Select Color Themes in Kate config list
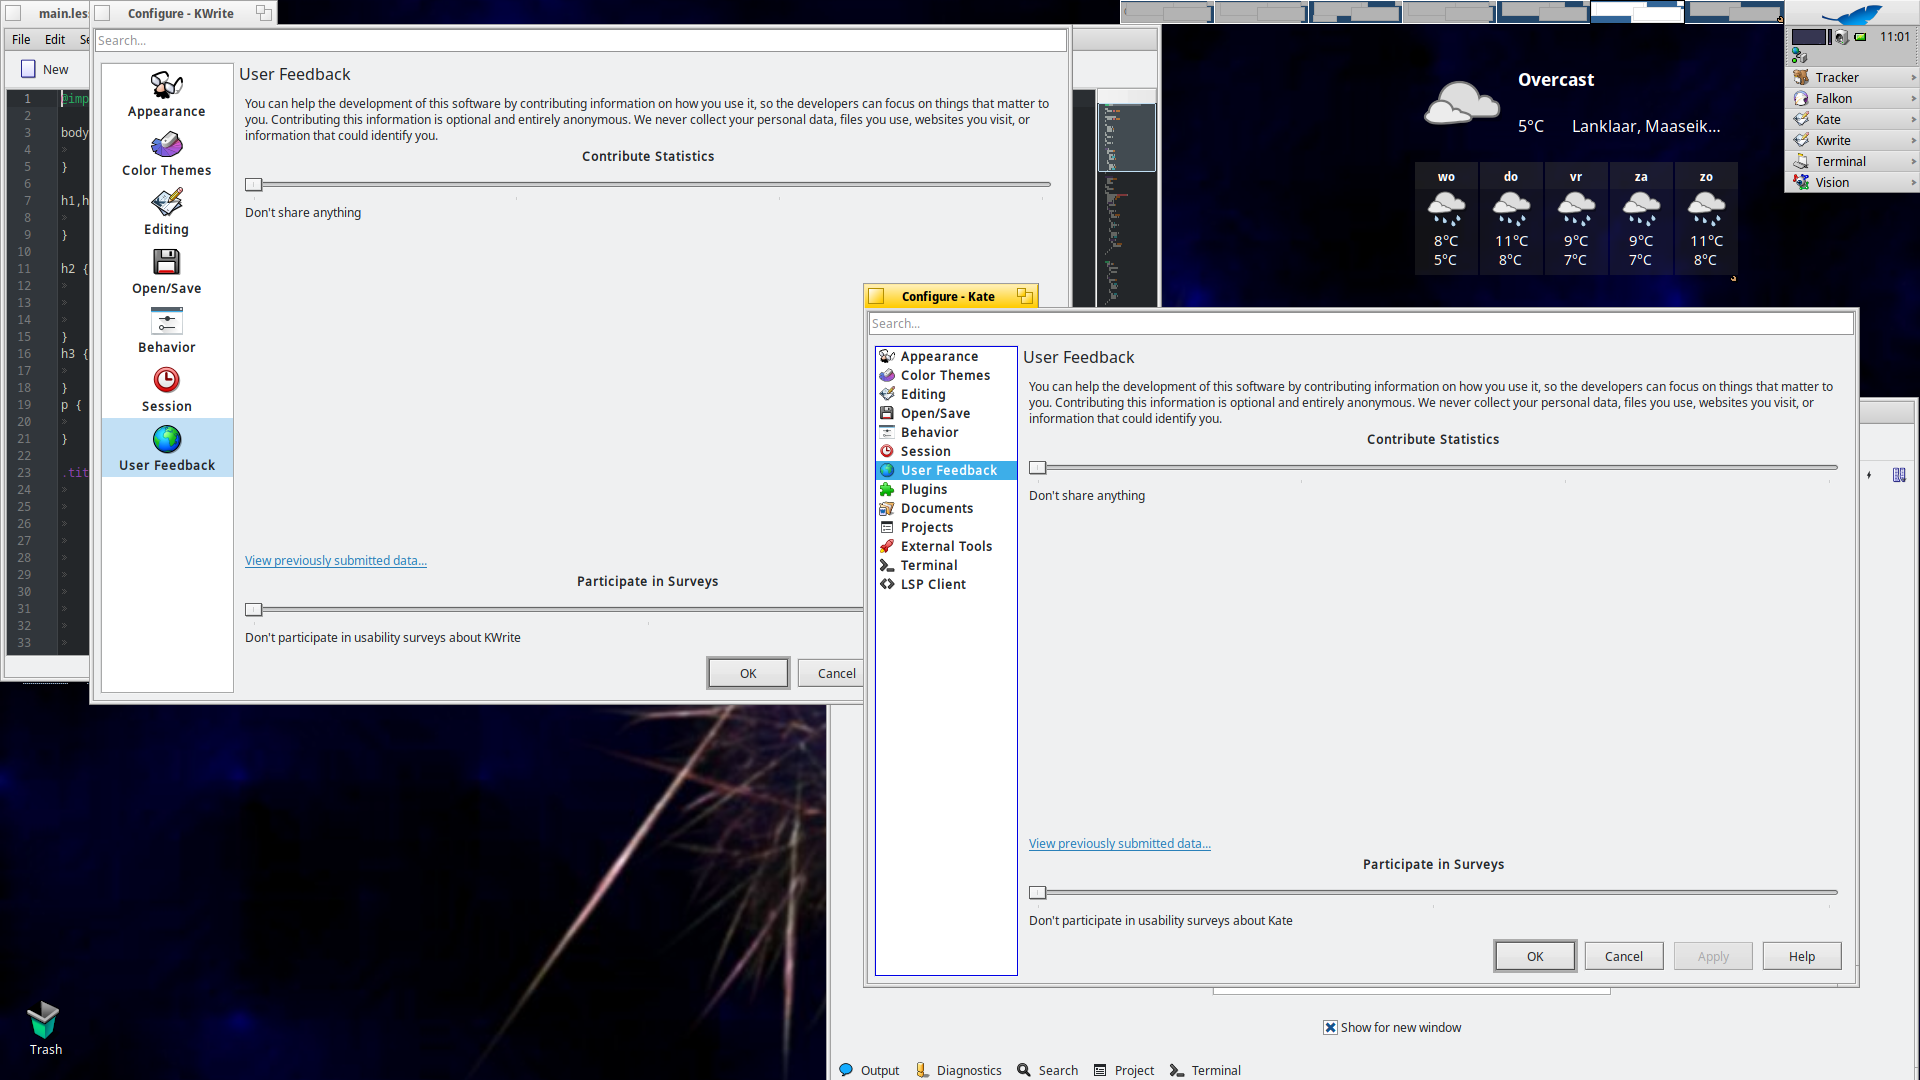This screenshot has width=1920, height=1080. click(946, 375)
